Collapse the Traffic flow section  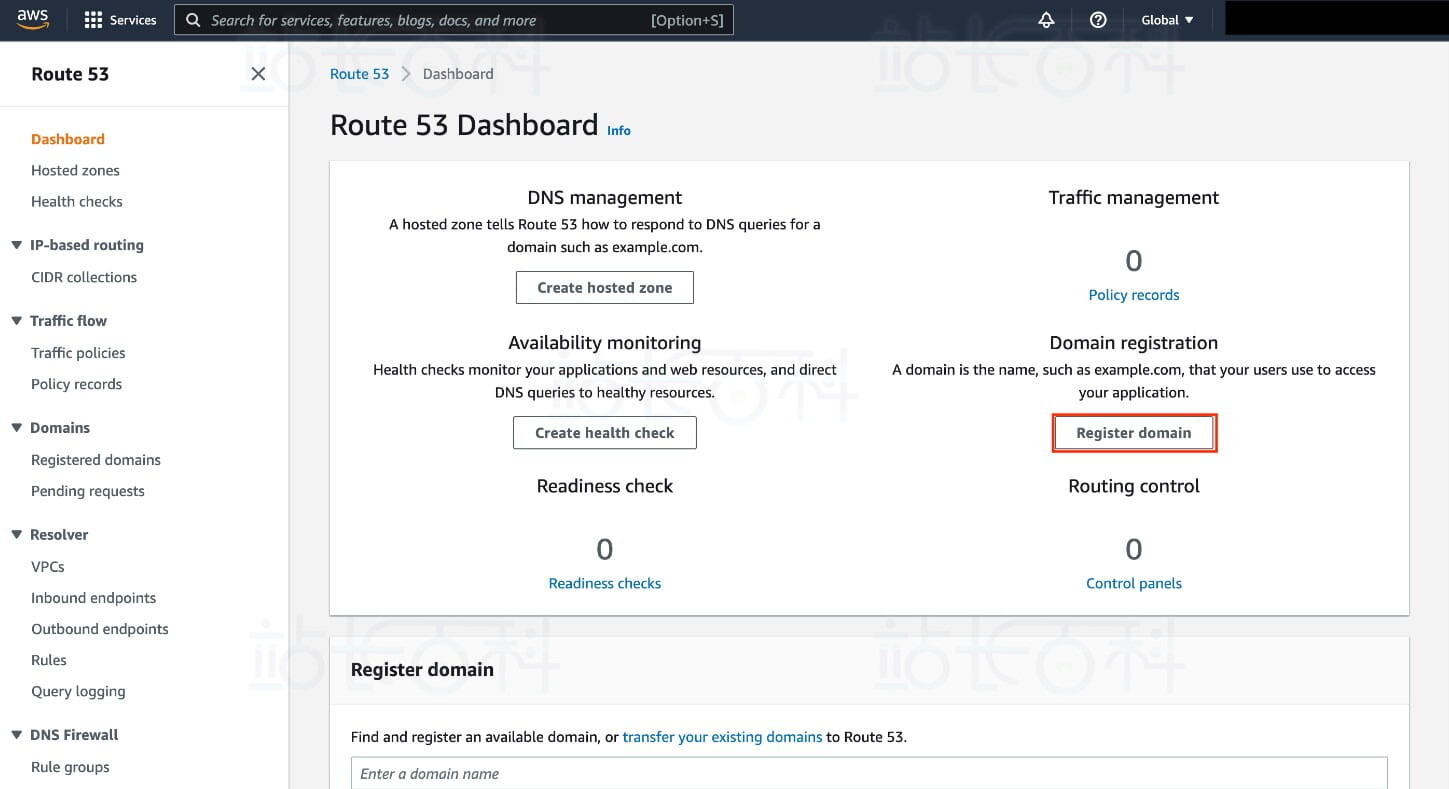pos(17,321)
